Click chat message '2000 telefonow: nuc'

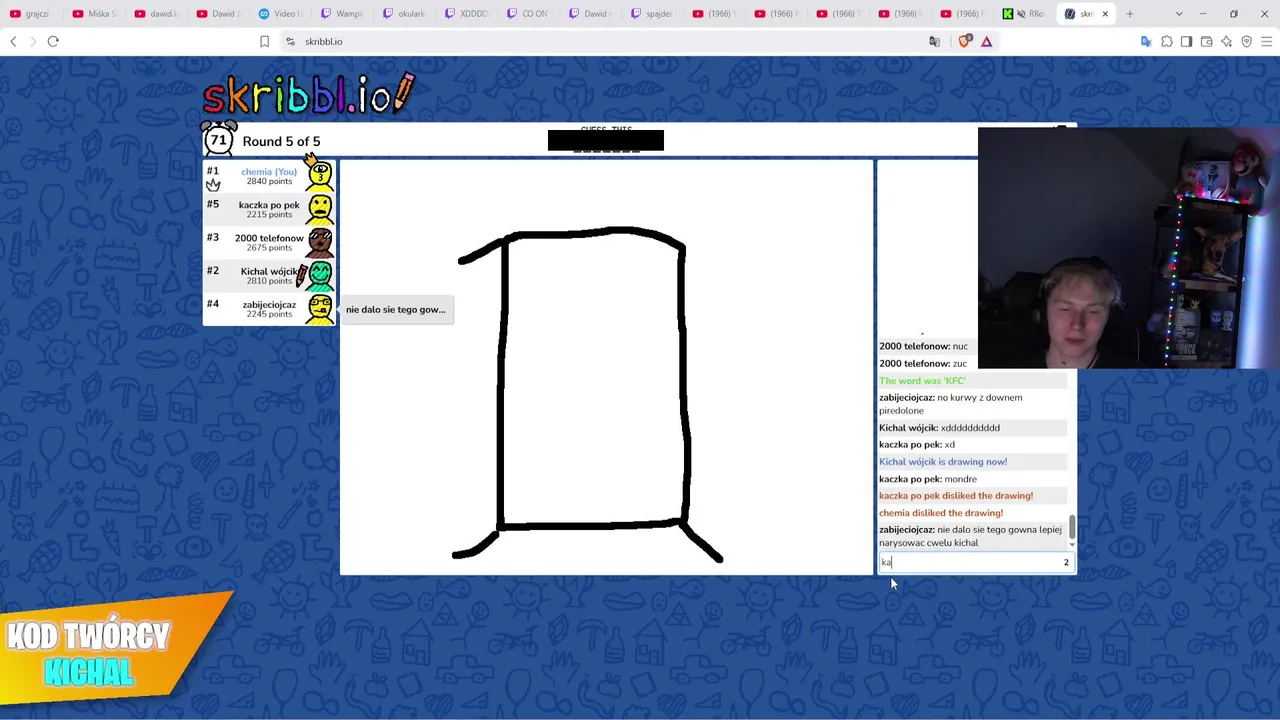click(923, 346)
